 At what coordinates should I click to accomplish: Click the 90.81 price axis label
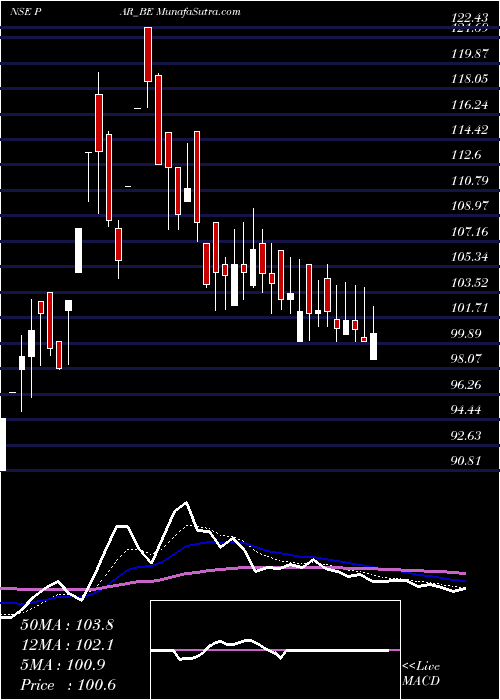coord(467,461)
